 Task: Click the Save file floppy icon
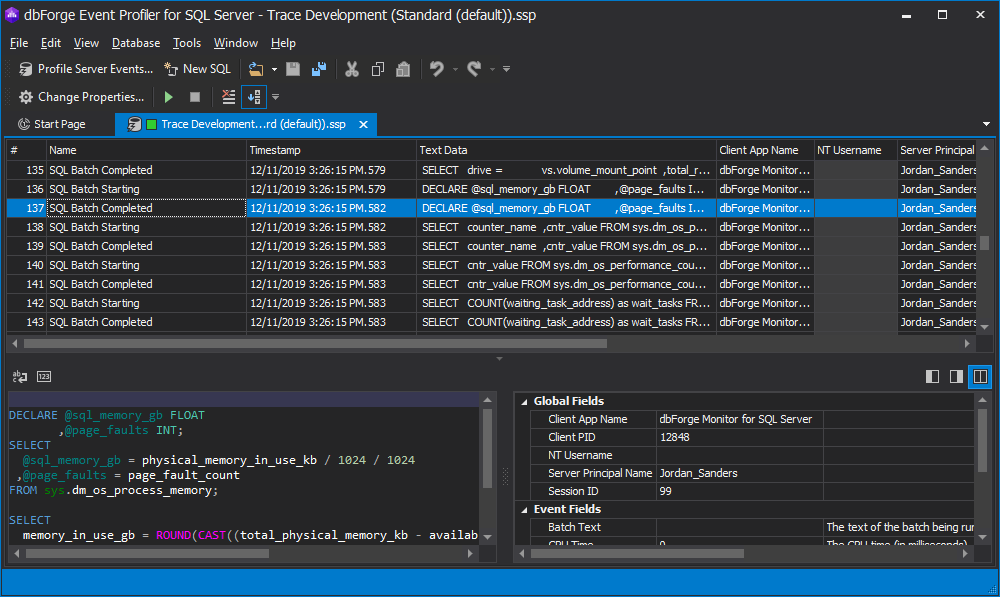[293, 69]
